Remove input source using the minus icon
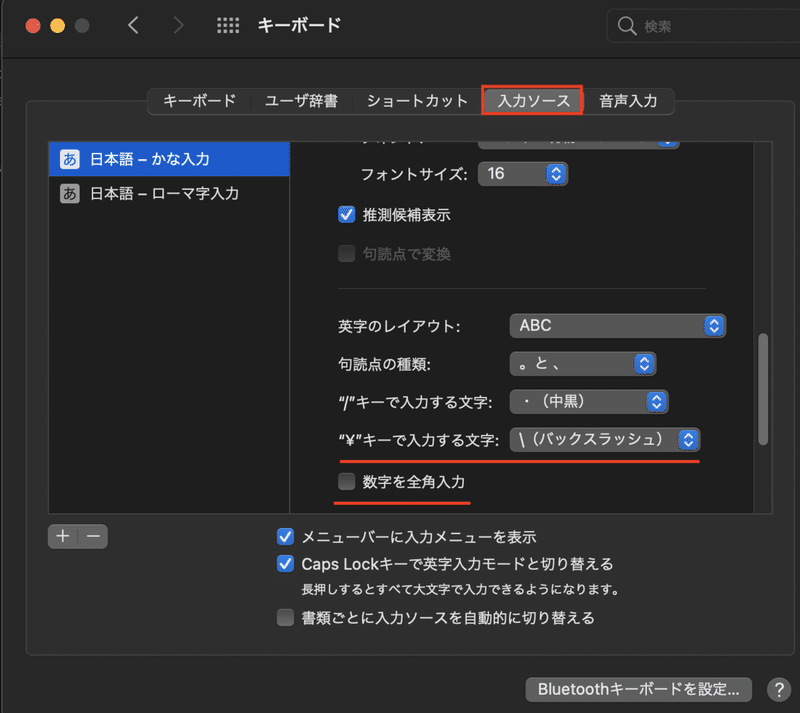The width and height of the screenshot is (800, 713). [x=92, y=536]
